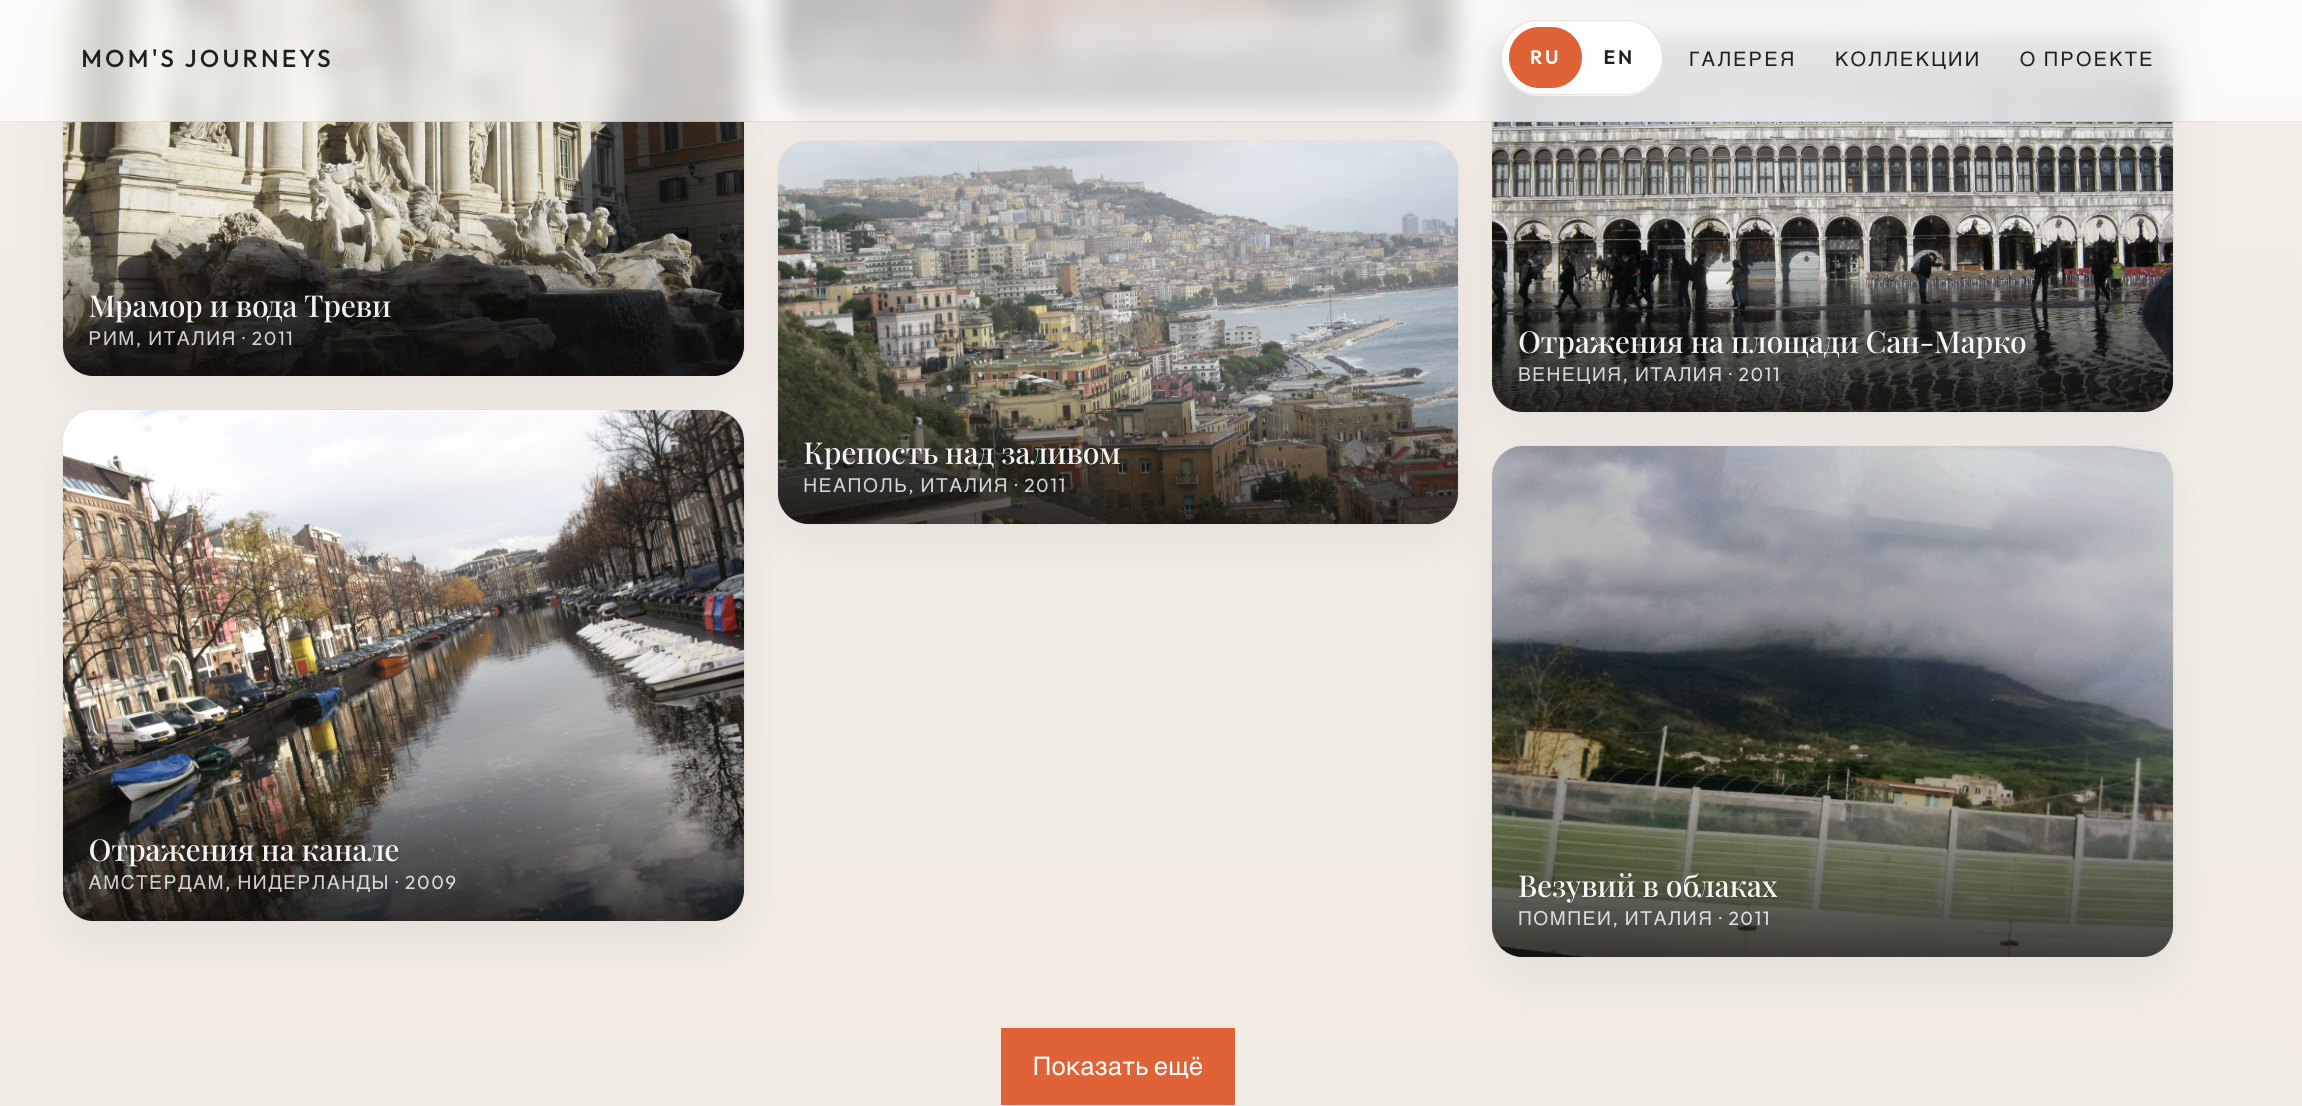Image resolution: width=2302 pixels, height=1106 pixels.
Task: Open the КОЛЛЕКЦИИ menu item
Action: 1906,59
